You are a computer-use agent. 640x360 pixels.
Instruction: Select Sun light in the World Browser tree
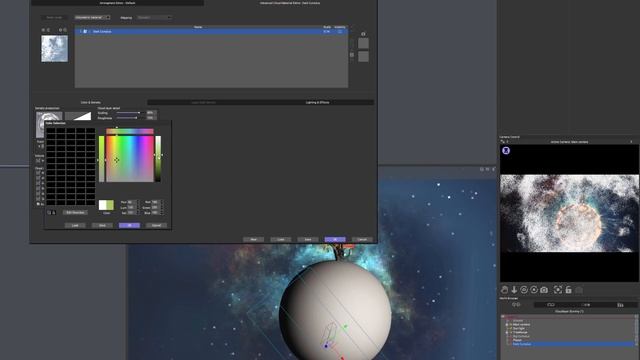click(x=519, y=329)
